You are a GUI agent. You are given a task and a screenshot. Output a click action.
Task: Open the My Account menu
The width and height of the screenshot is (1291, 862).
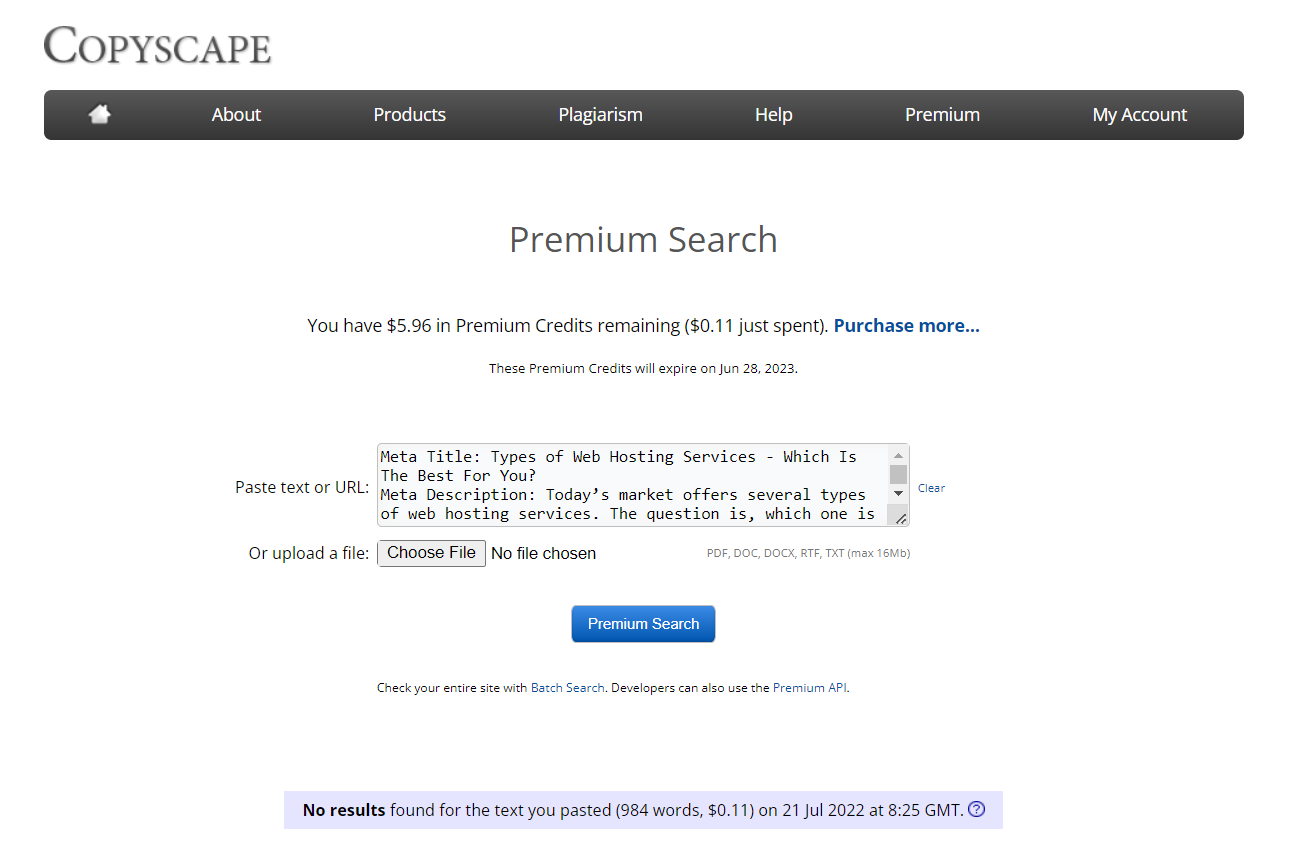1140,115
